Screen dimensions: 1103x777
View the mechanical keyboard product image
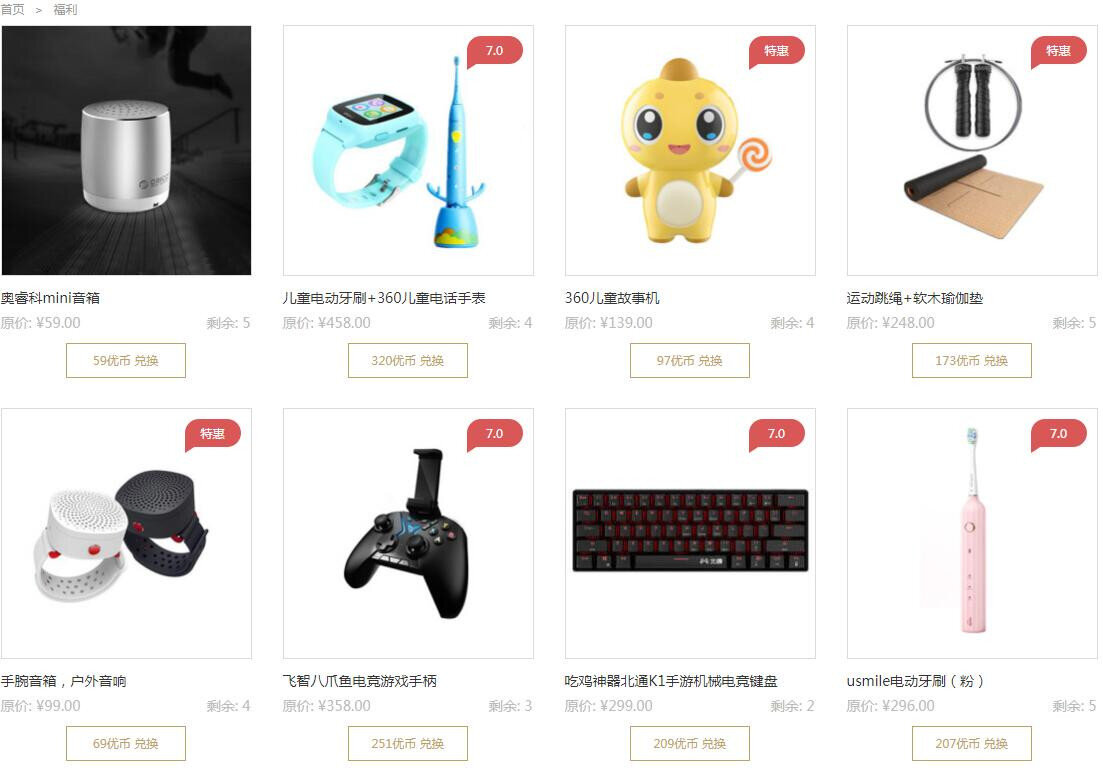691,534
